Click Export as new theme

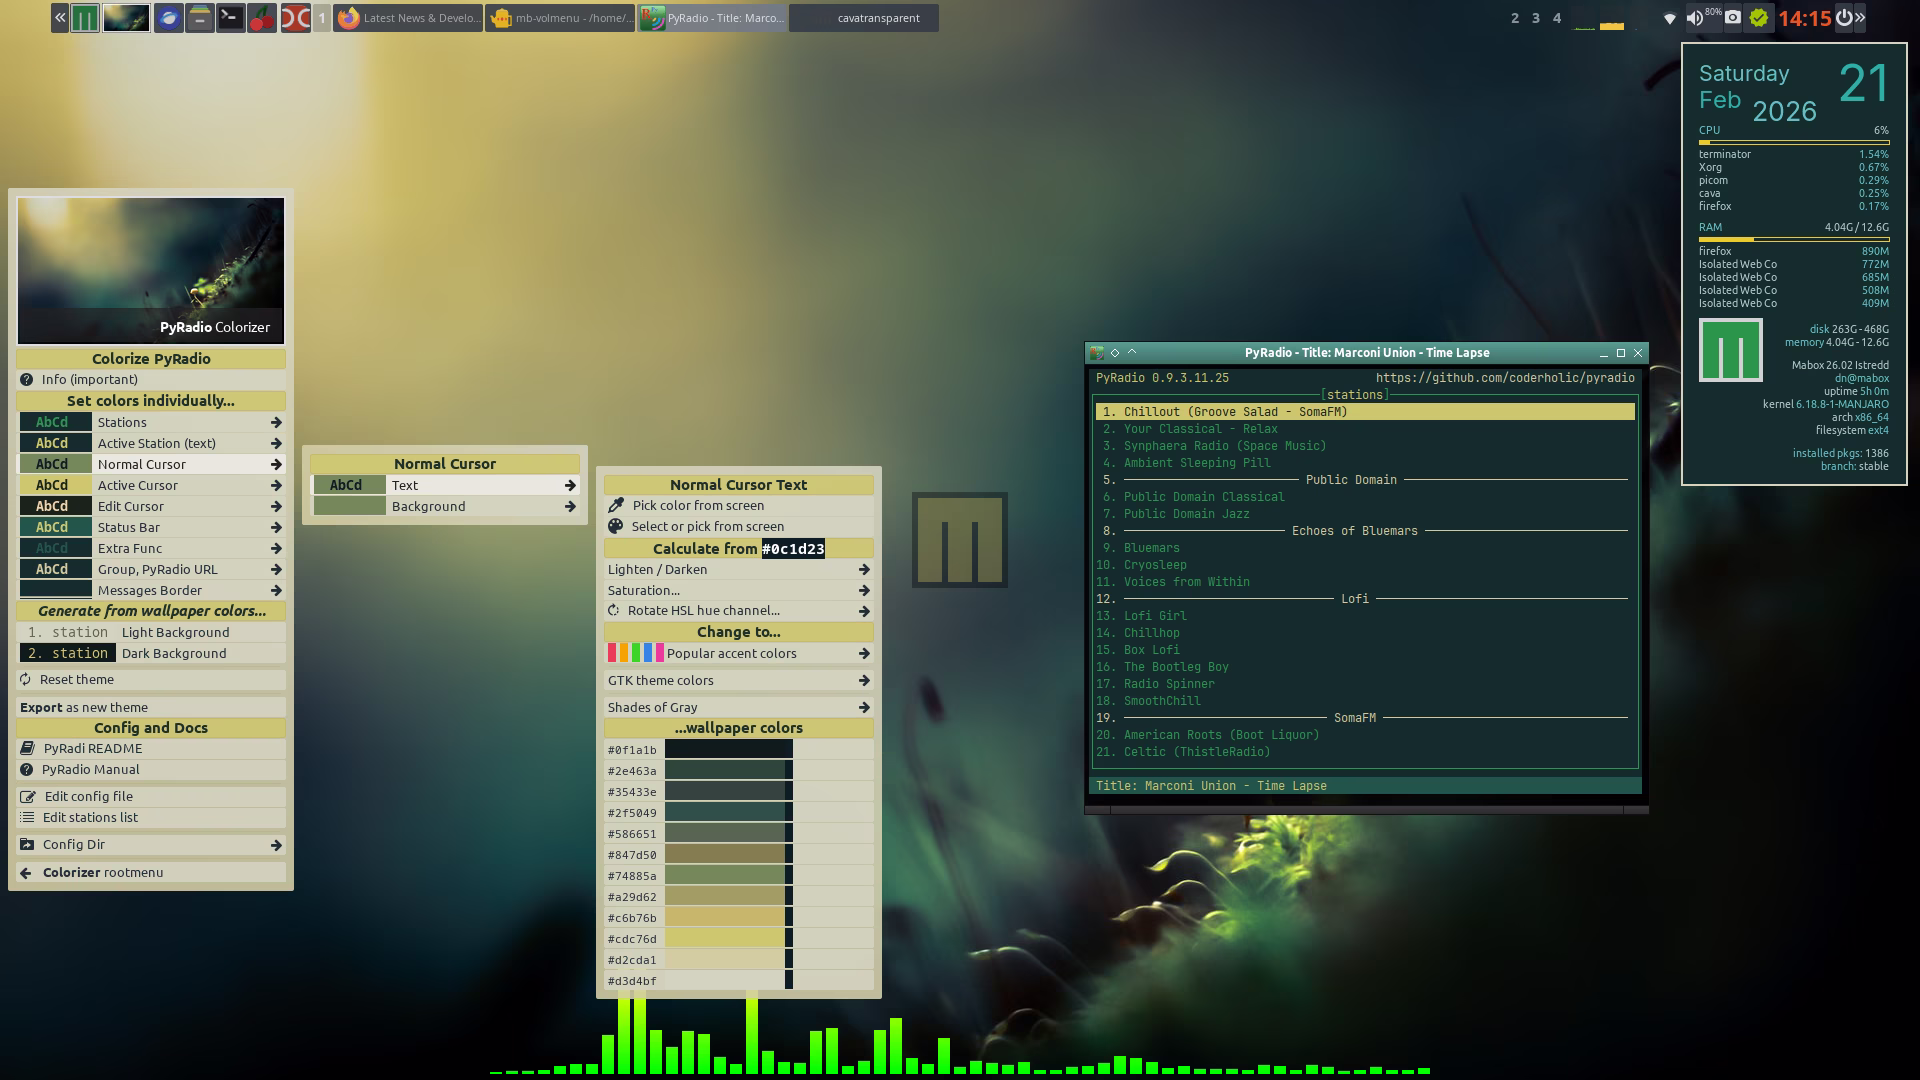84,707
